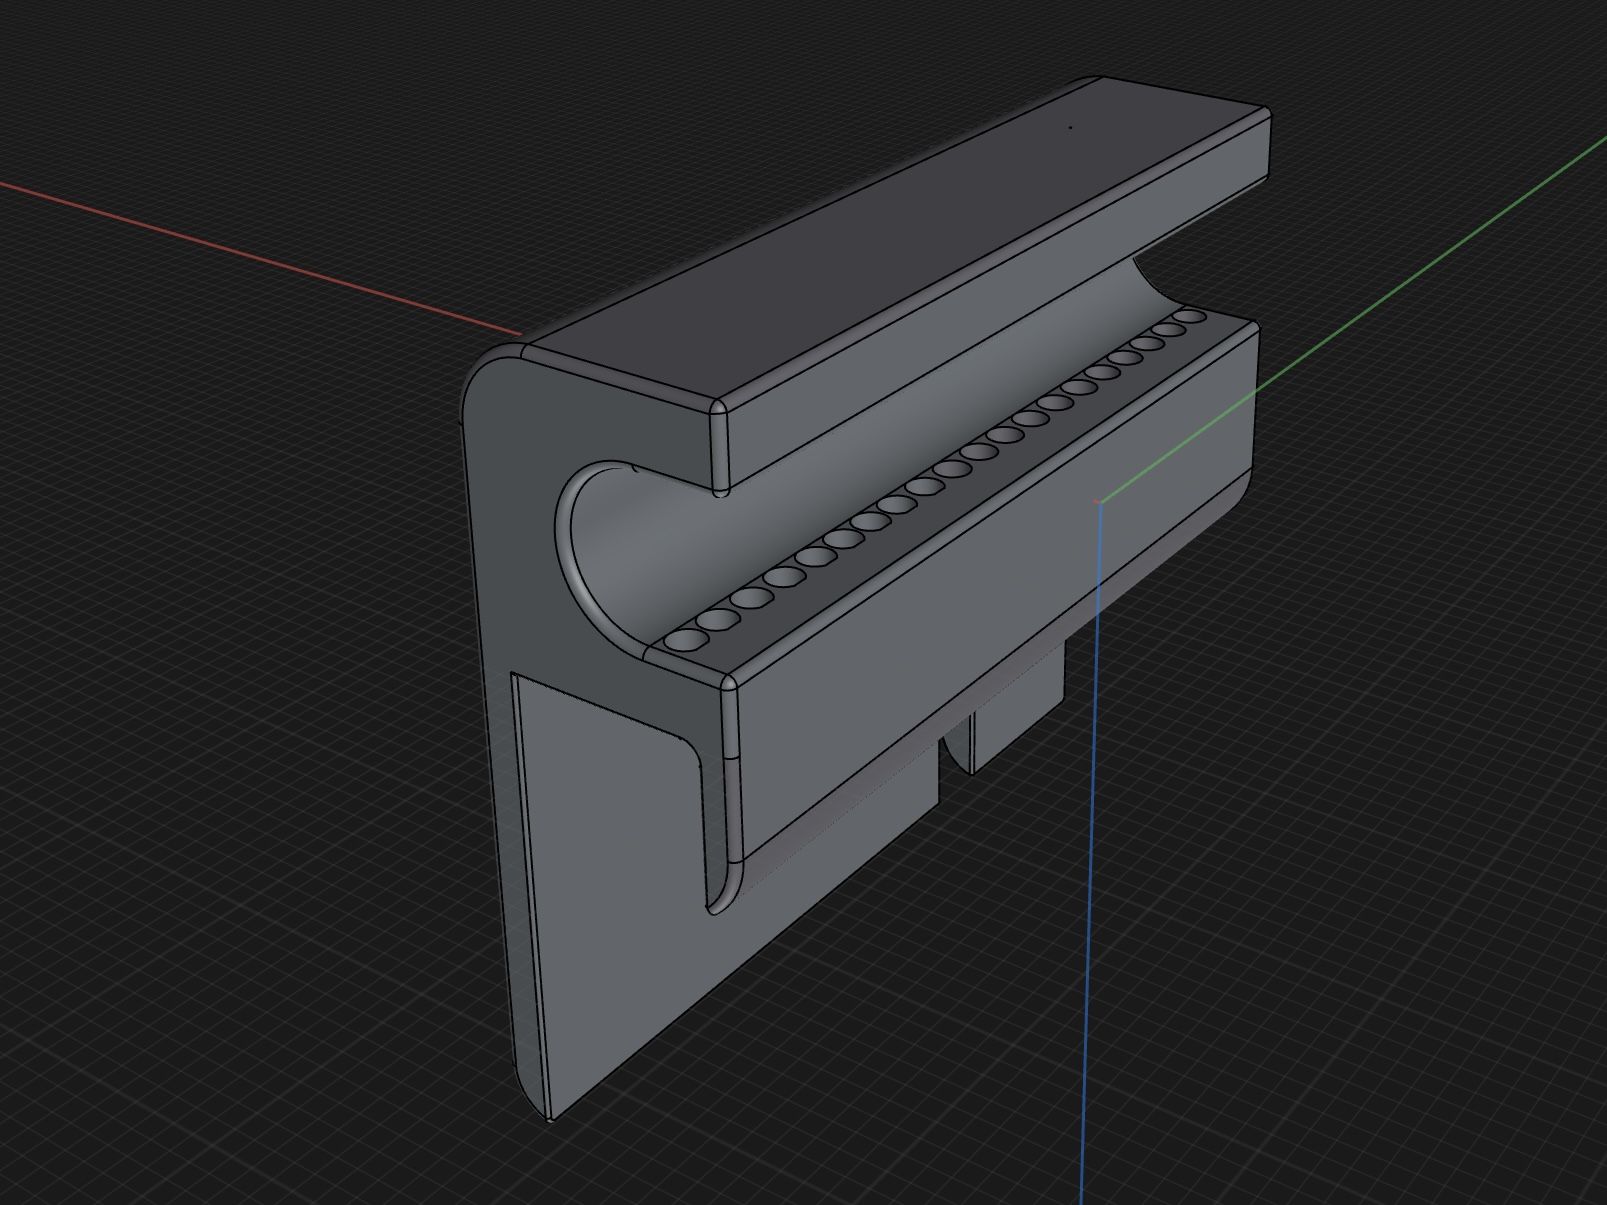Select the long front face of lower rail
1607x1205 pixels.
coord(990,590)
